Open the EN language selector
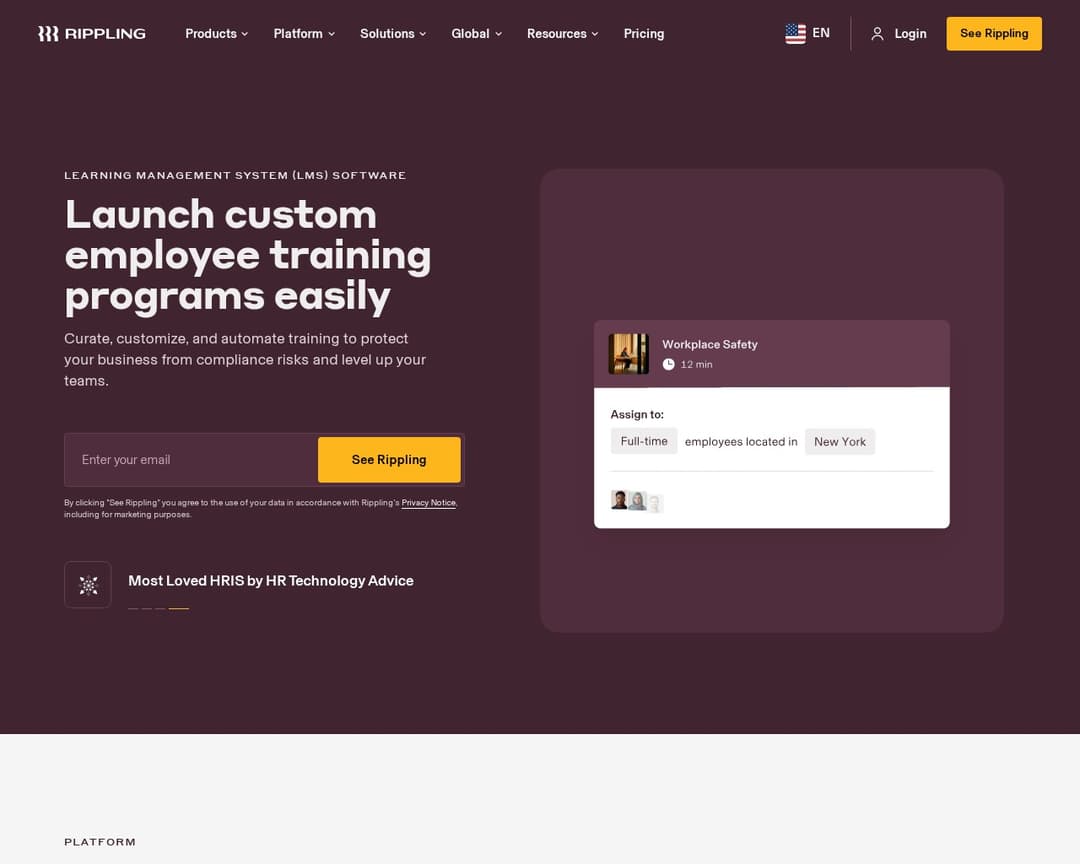 coord(807,33)
